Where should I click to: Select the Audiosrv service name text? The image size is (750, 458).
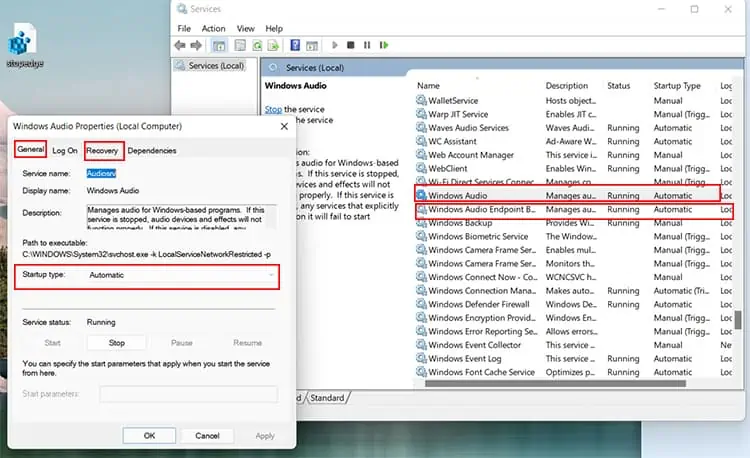click(x=101, y=174)
